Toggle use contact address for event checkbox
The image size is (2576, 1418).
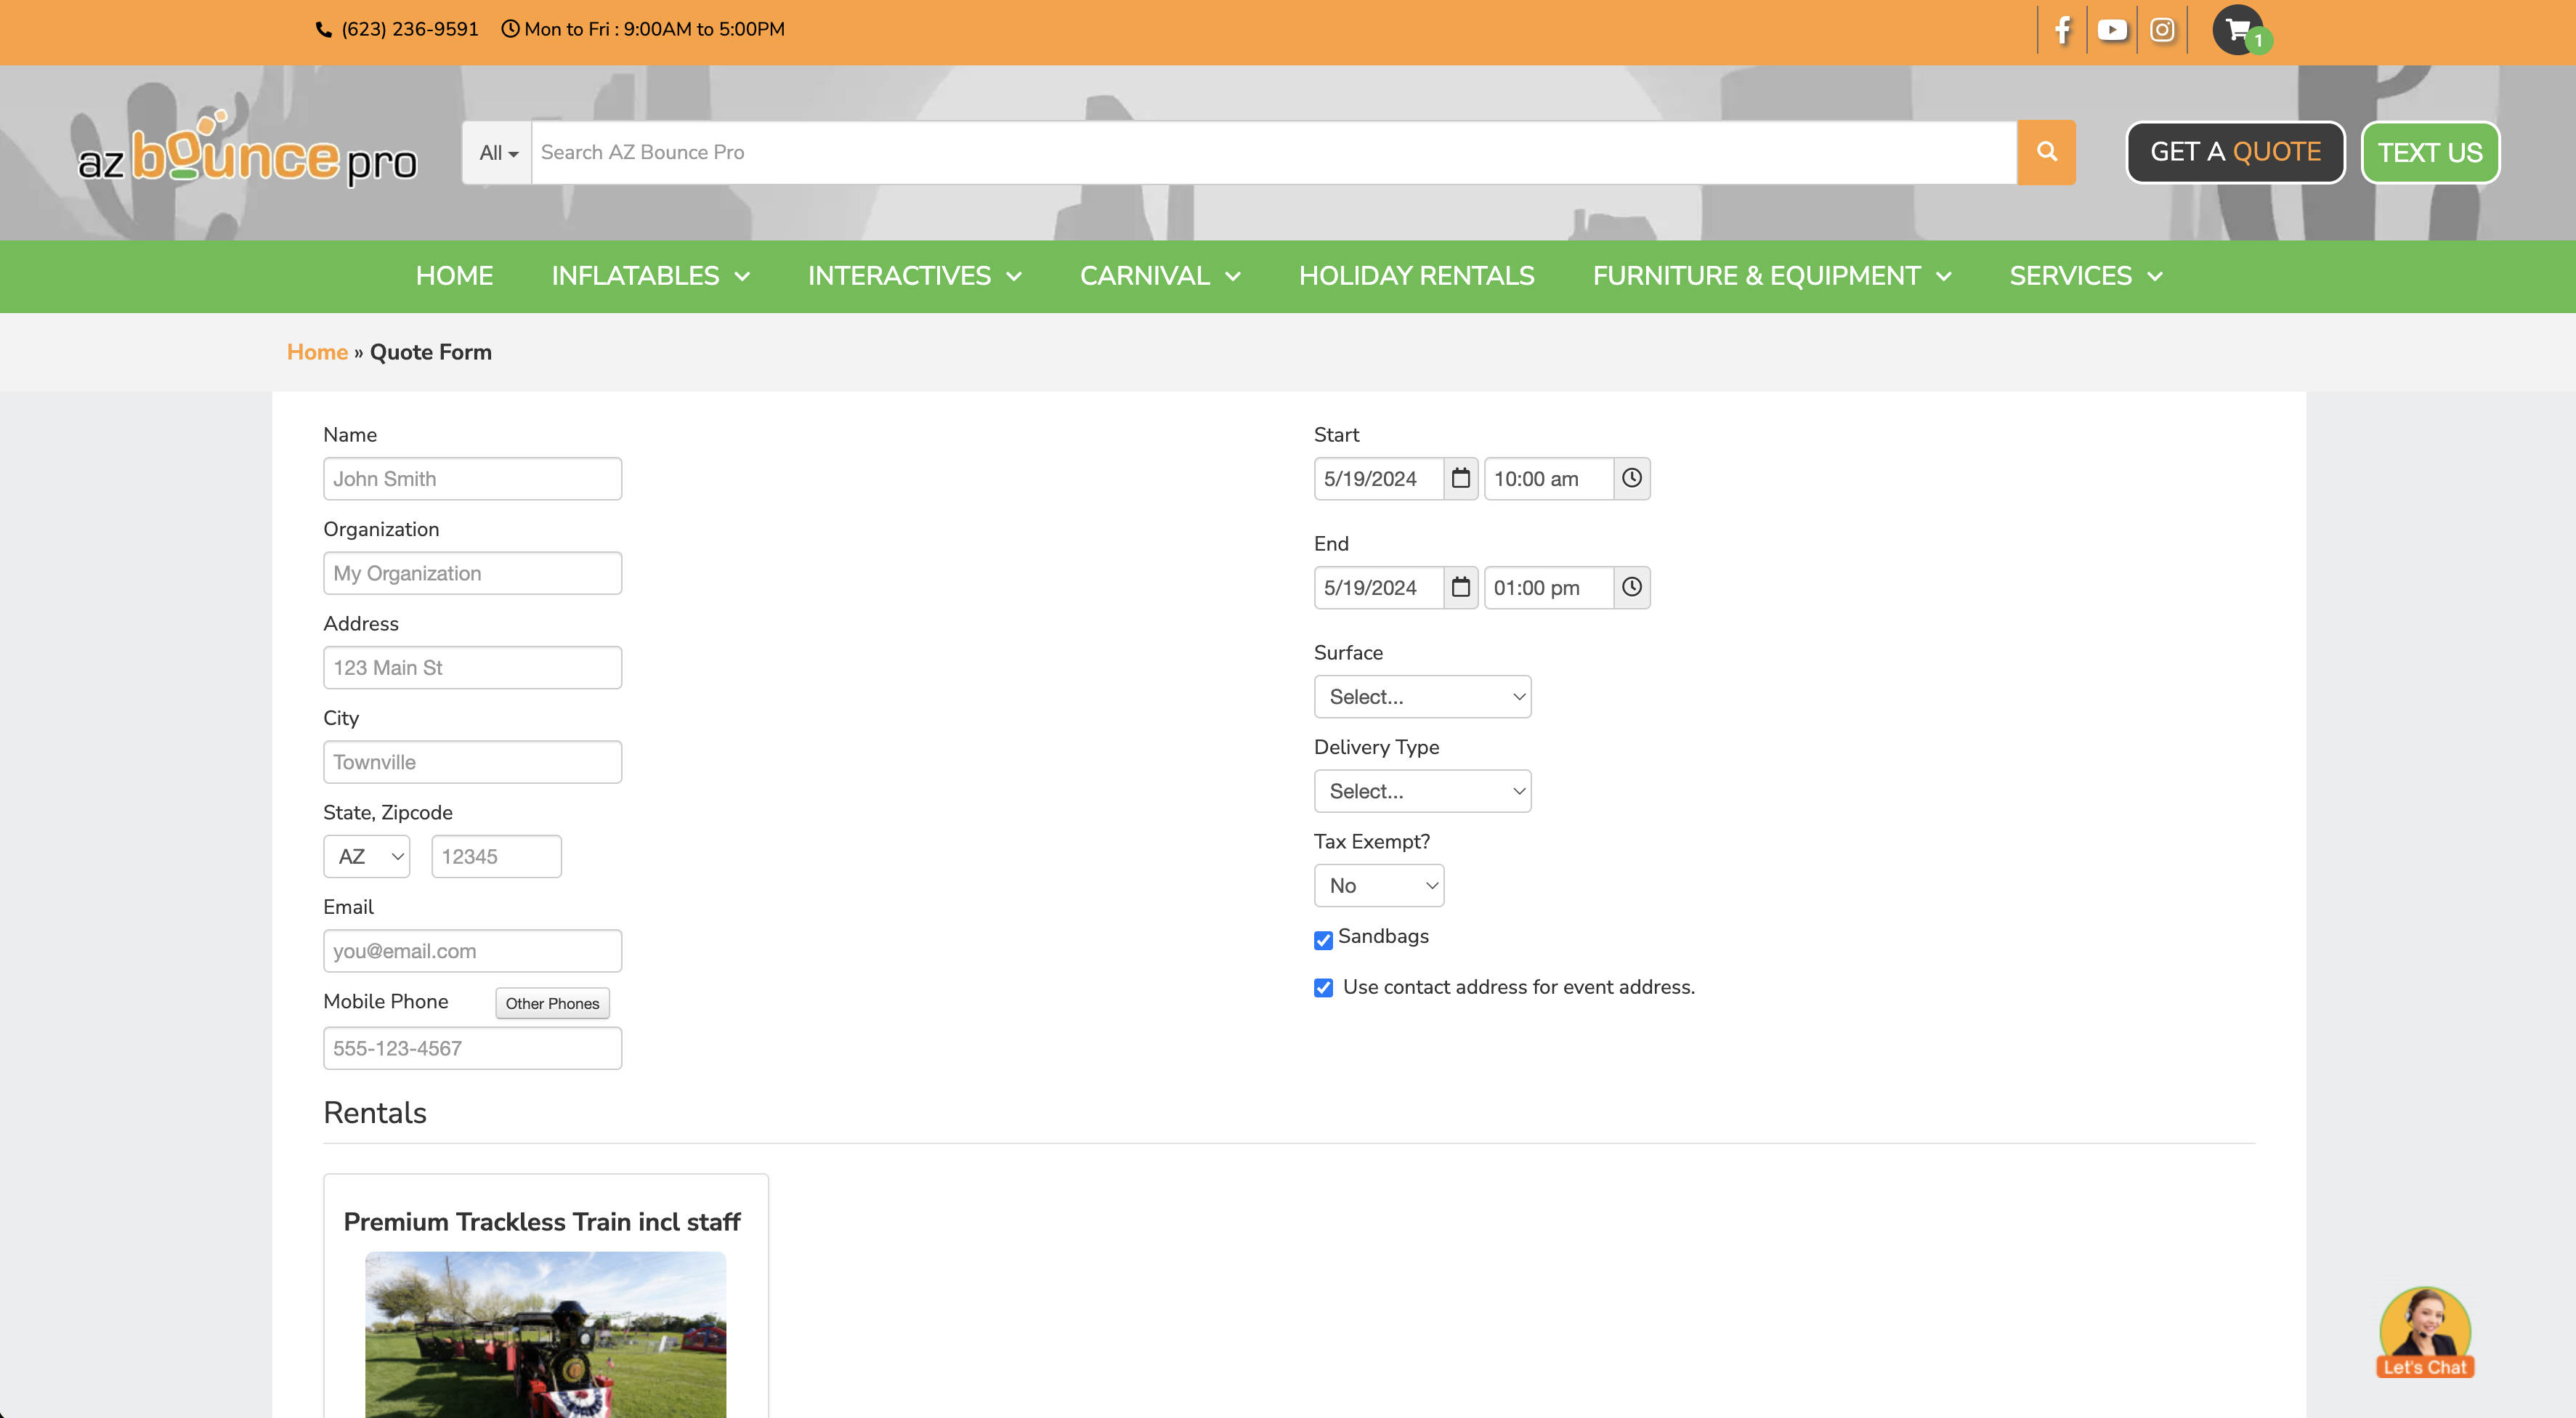pyautogui.click(x=1323, y=988)
